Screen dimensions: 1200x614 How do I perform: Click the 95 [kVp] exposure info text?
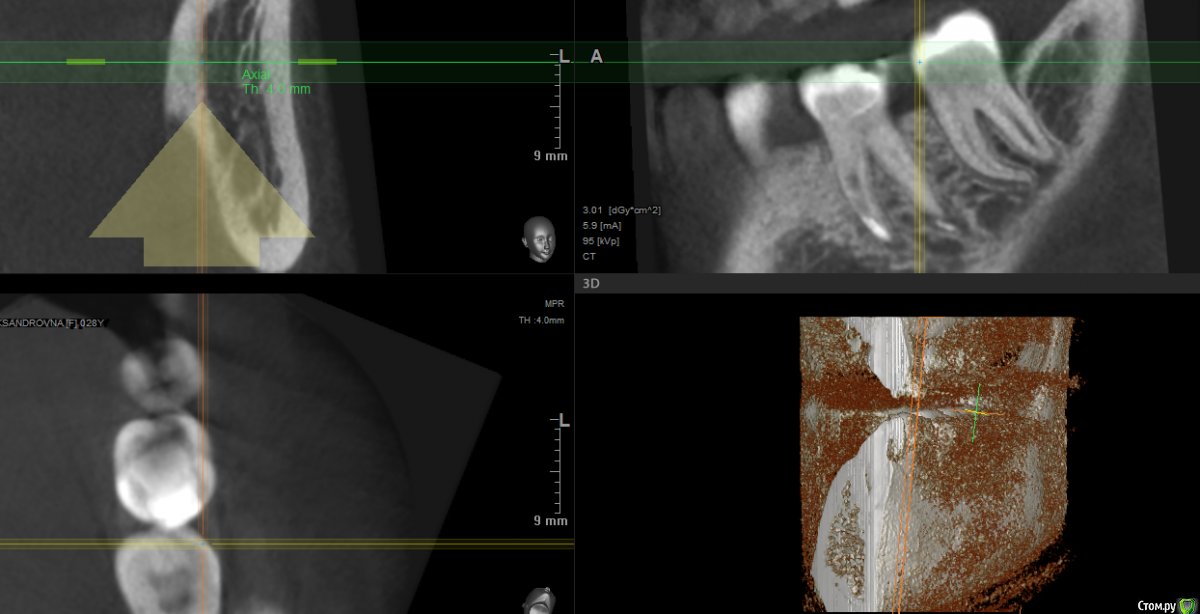tap(603, 241)
